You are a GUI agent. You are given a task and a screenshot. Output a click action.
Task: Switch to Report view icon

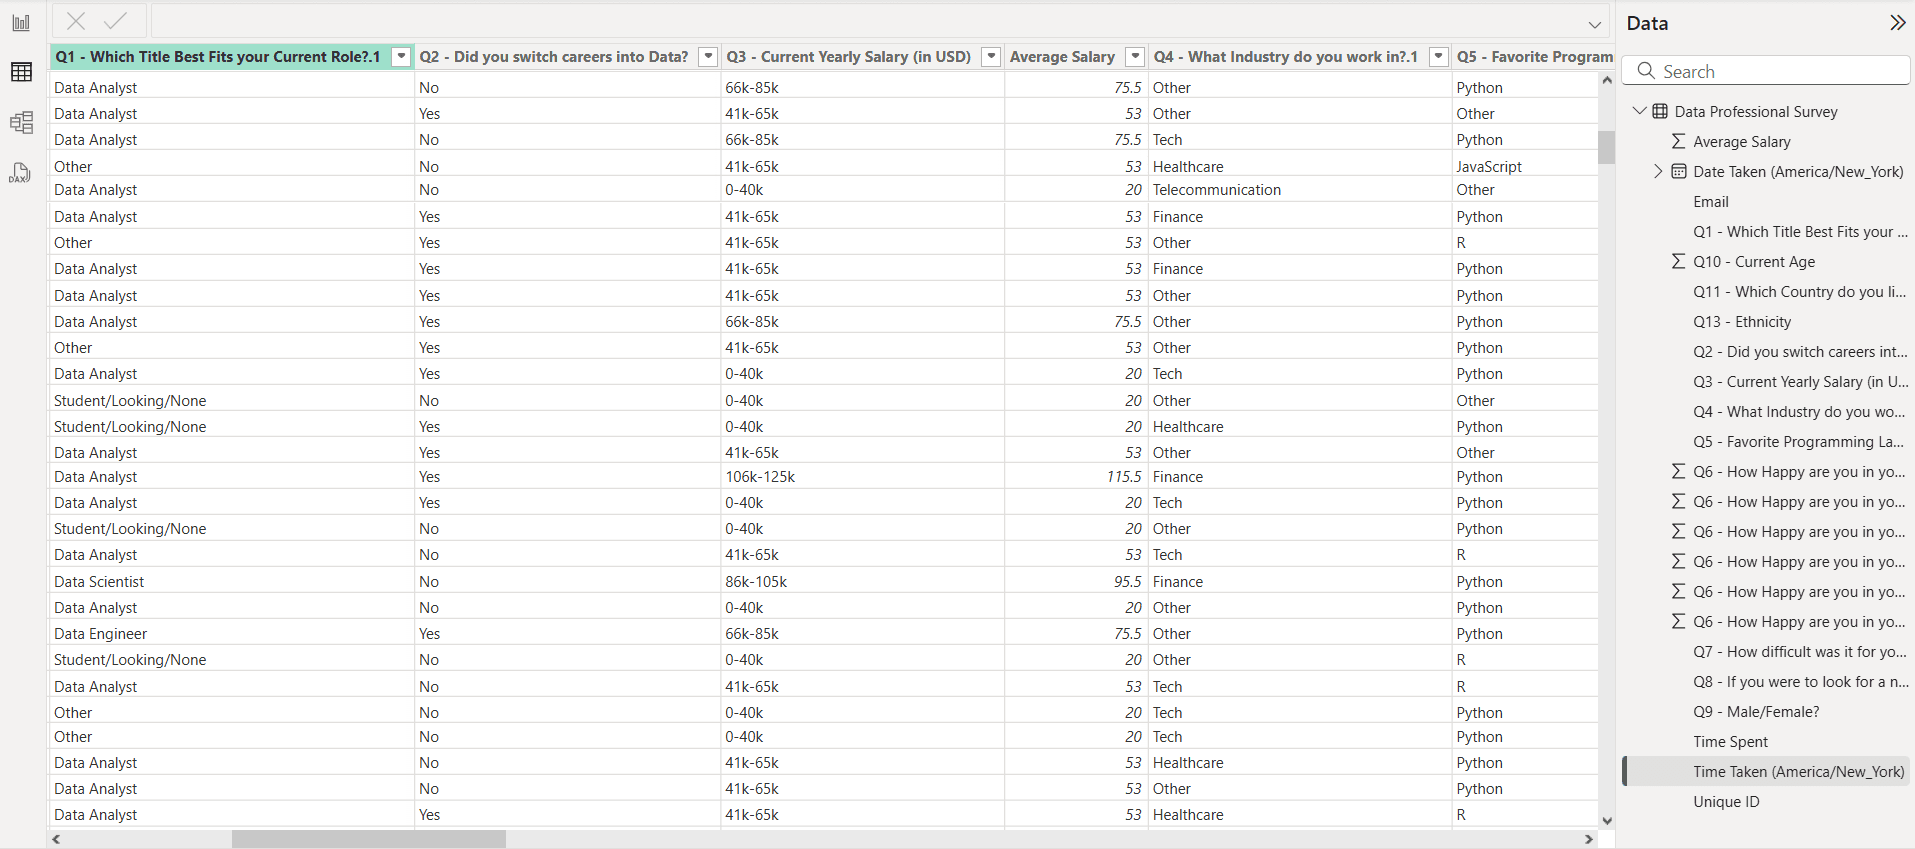(21, 22)
